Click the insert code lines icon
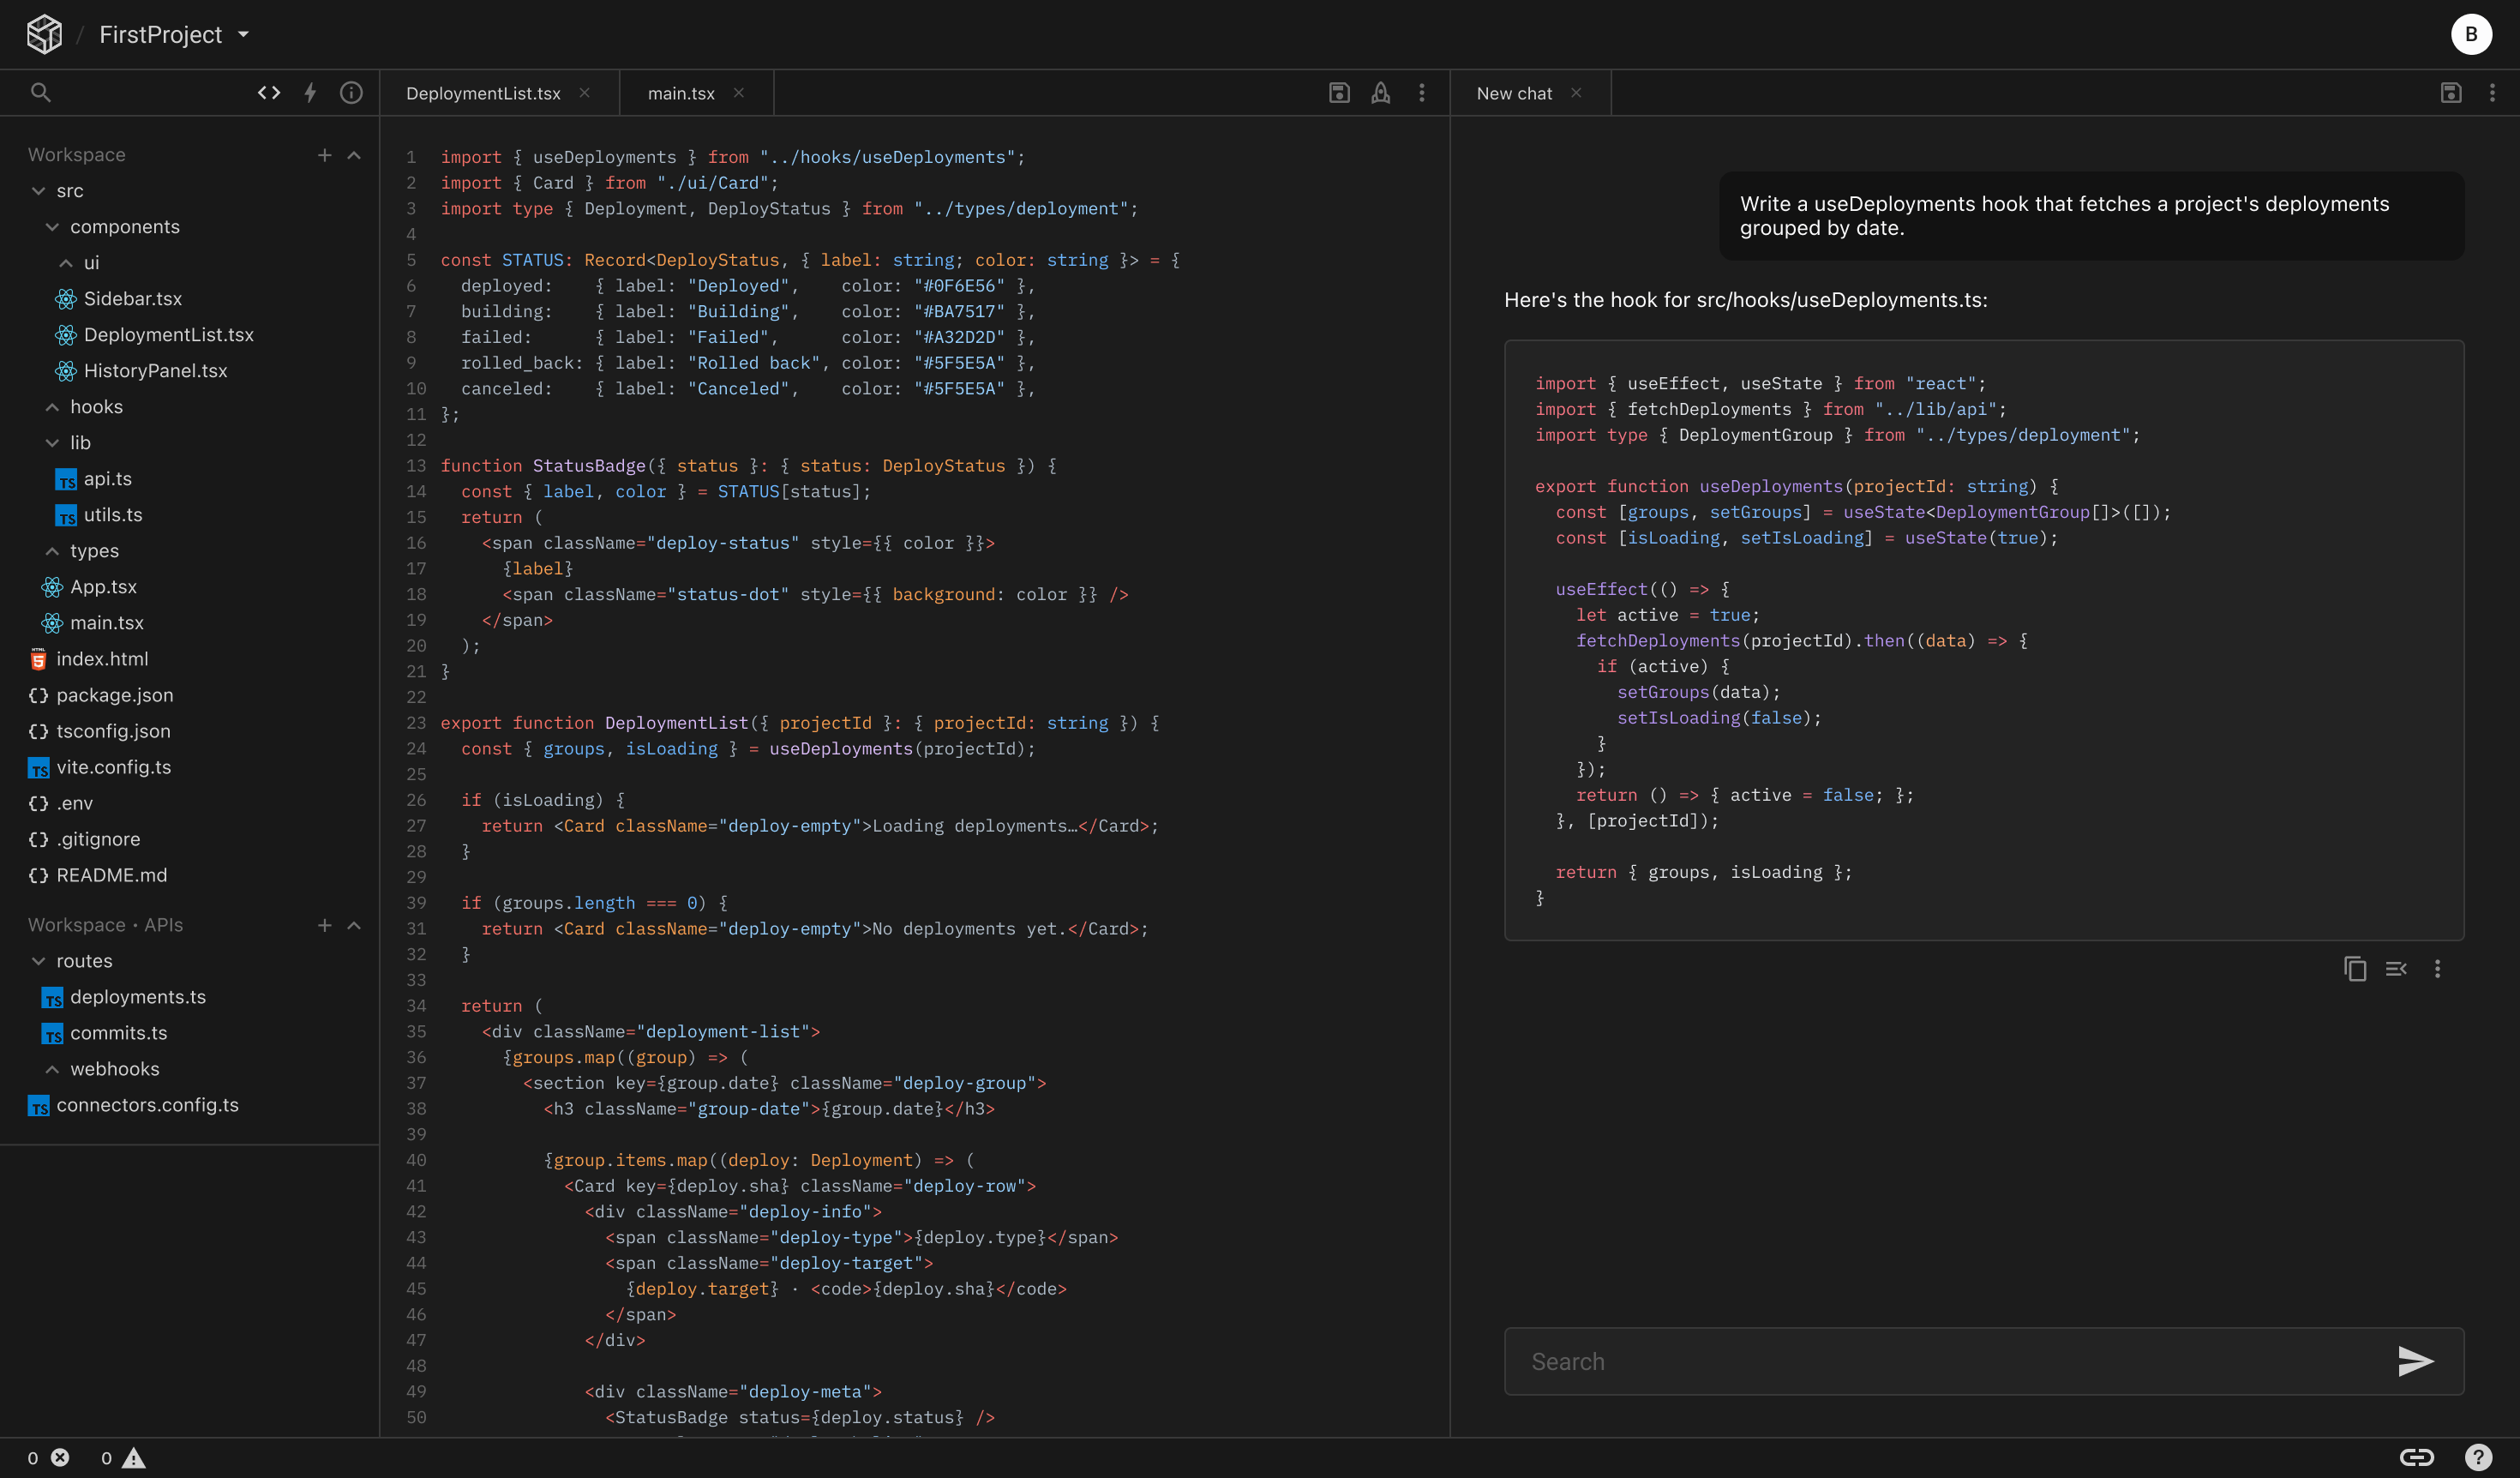The height and width of the screenshot is (1478, 2520). coord(2396,969)
